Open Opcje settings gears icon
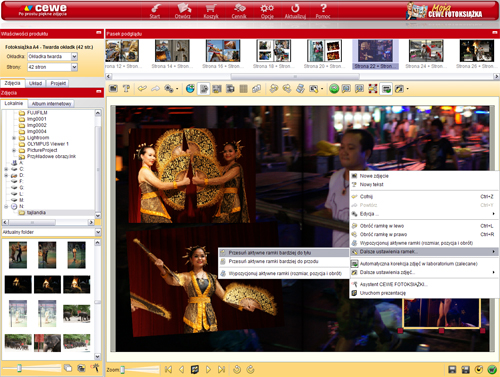The width and height of the screenshot is (500, 377). (267, 11)
